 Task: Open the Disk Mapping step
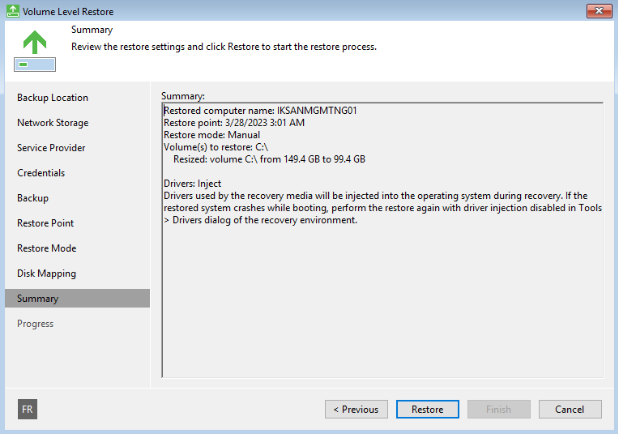pos(47,274)
